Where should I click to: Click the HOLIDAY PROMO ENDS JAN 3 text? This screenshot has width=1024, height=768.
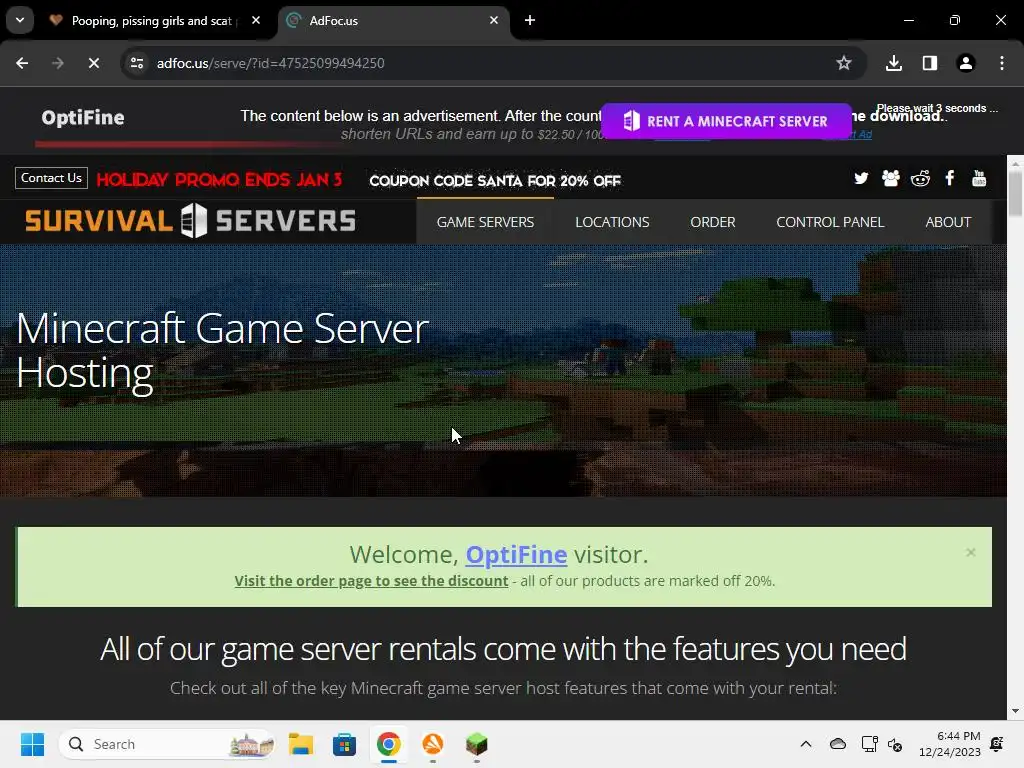click(x=219, y=180)
